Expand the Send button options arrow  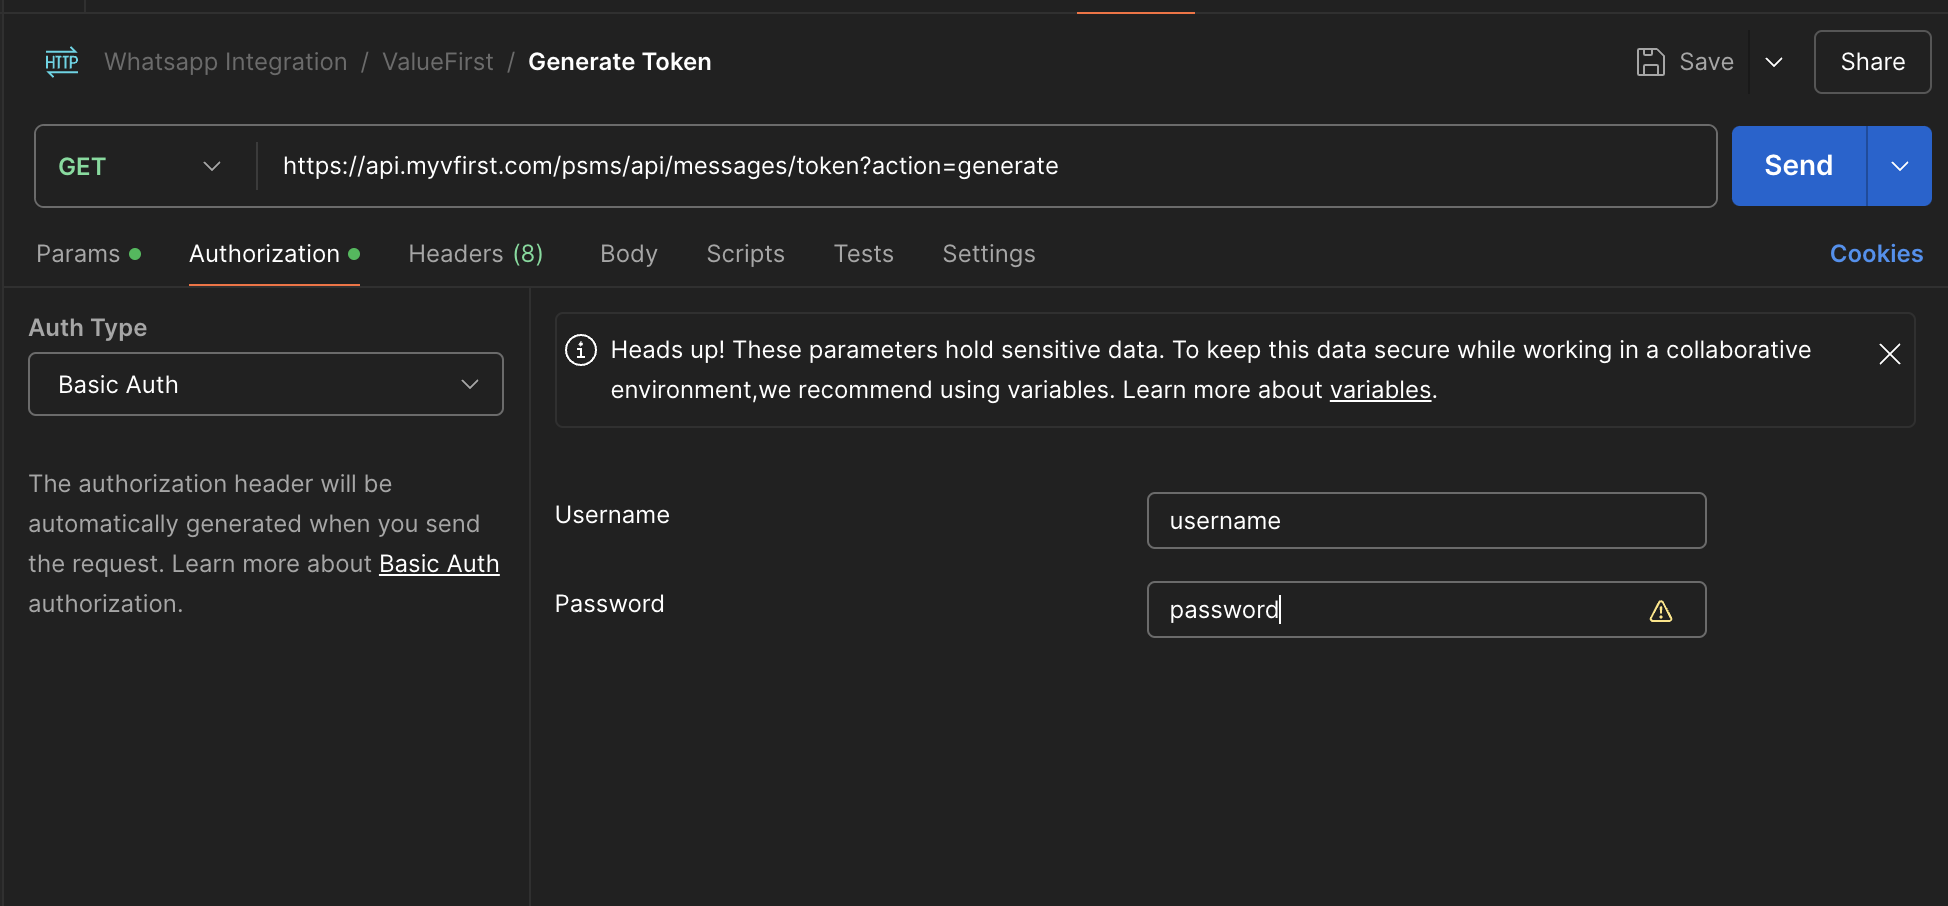point(1899,166)
